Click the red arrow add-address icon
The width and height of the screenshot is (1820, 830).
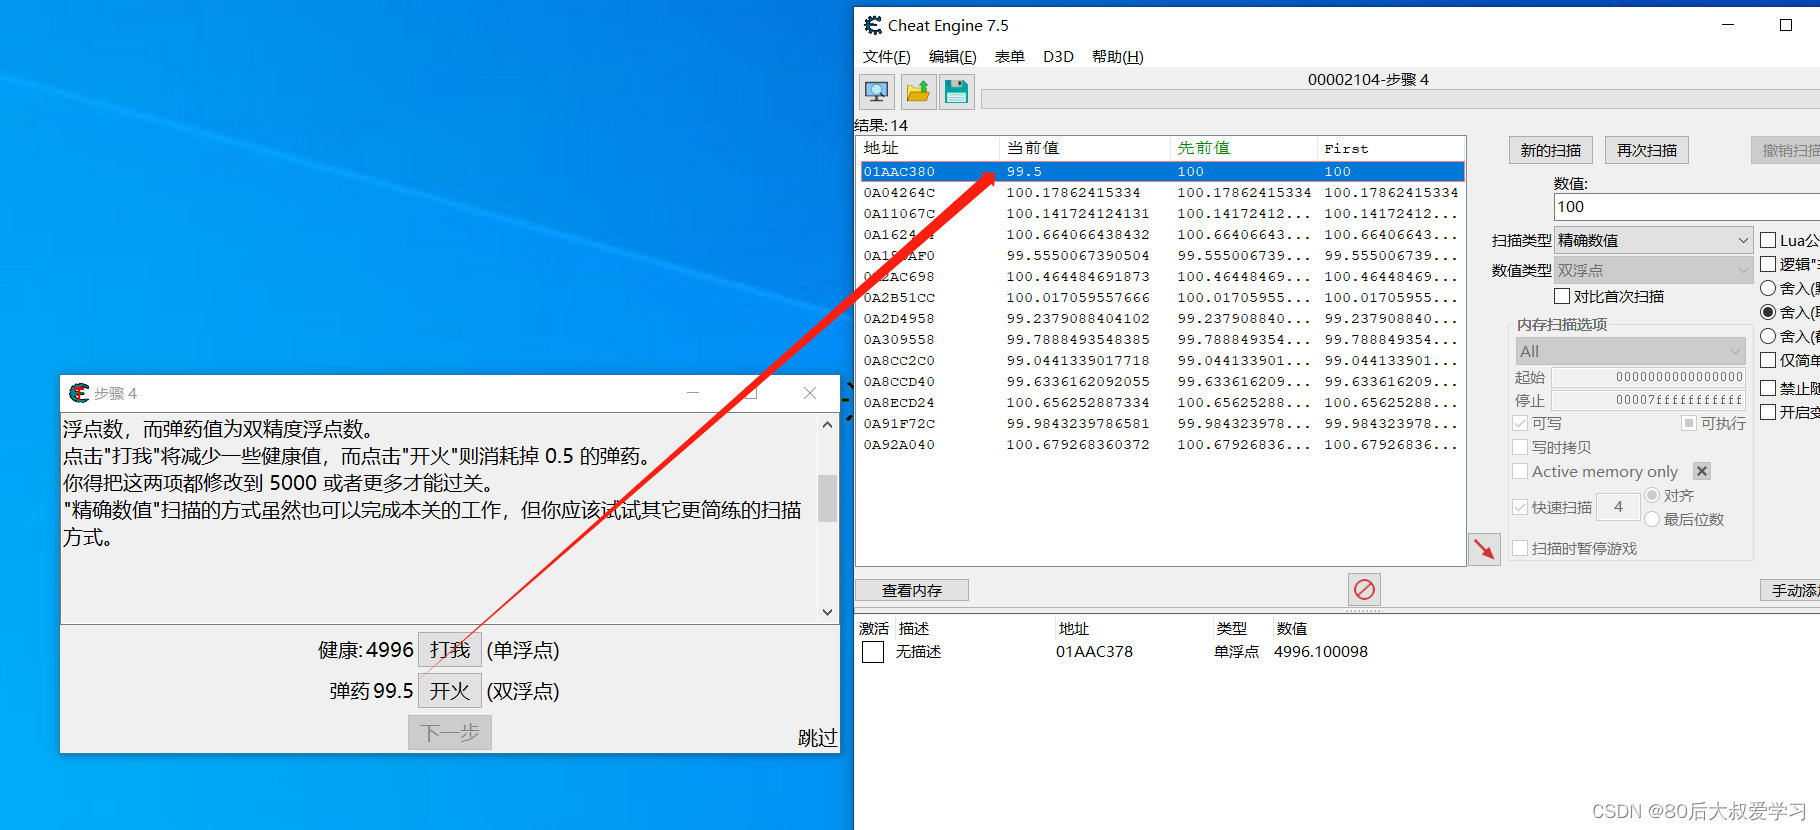1484,549
